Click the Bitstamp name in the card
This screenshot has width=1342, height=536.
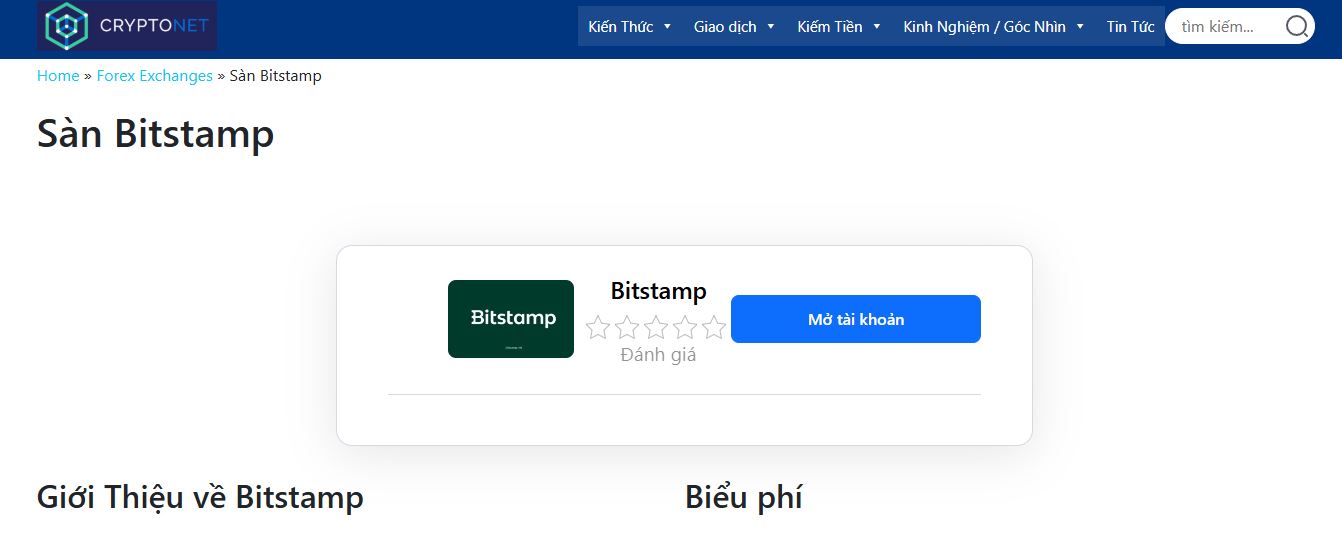click(x=658, y=291)
